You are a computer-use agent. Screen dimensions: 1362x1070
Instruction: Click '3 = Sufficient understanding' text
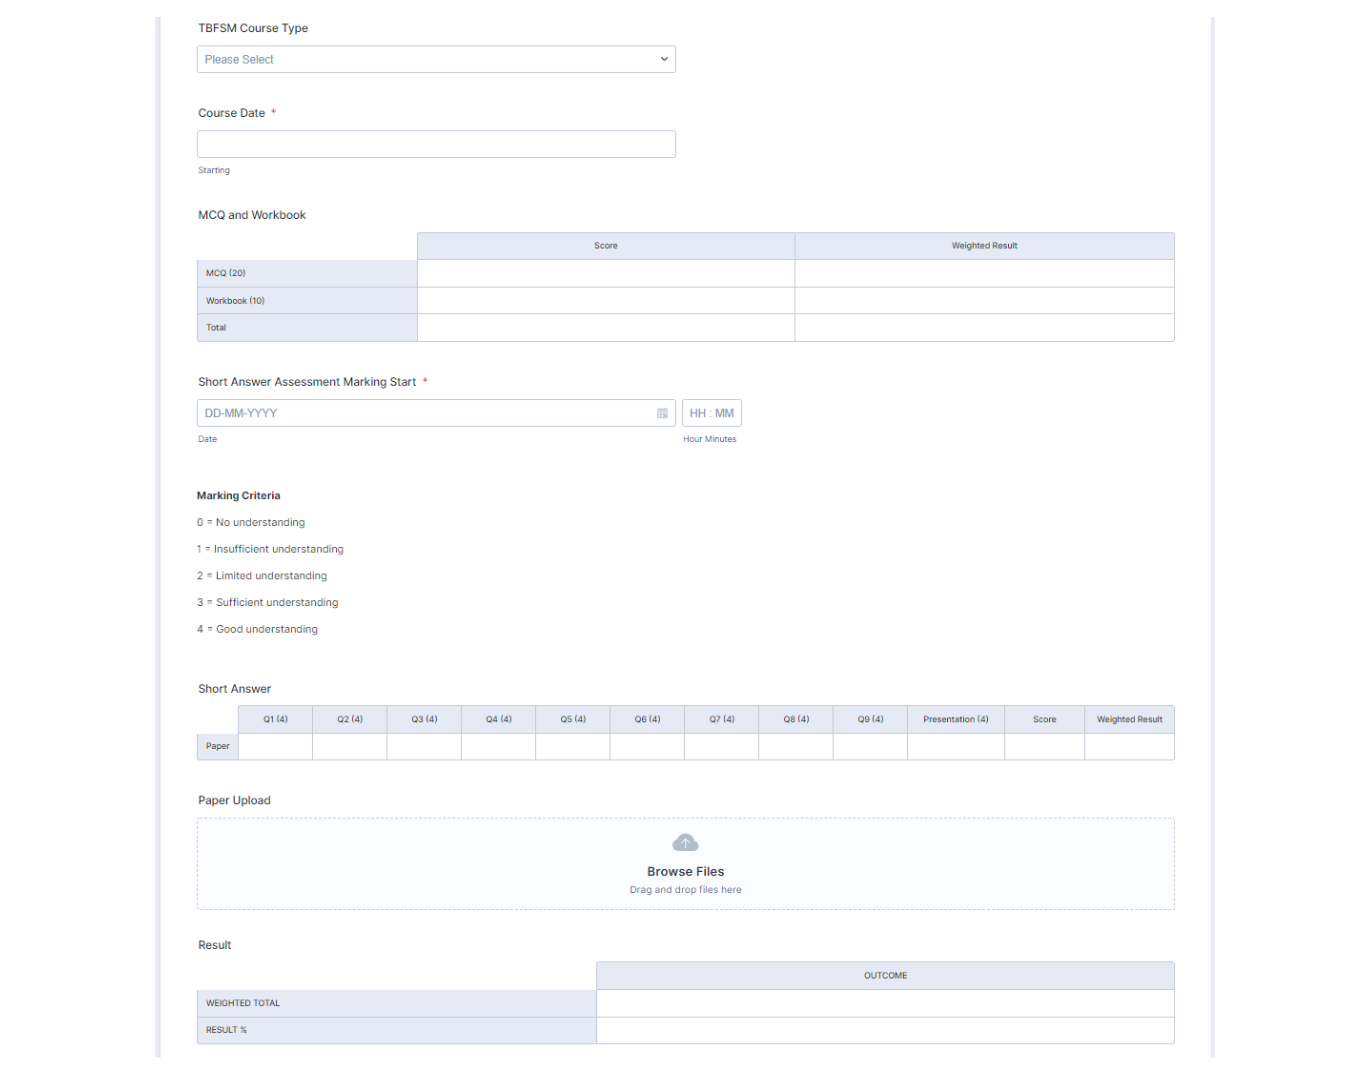coord(268,603)
